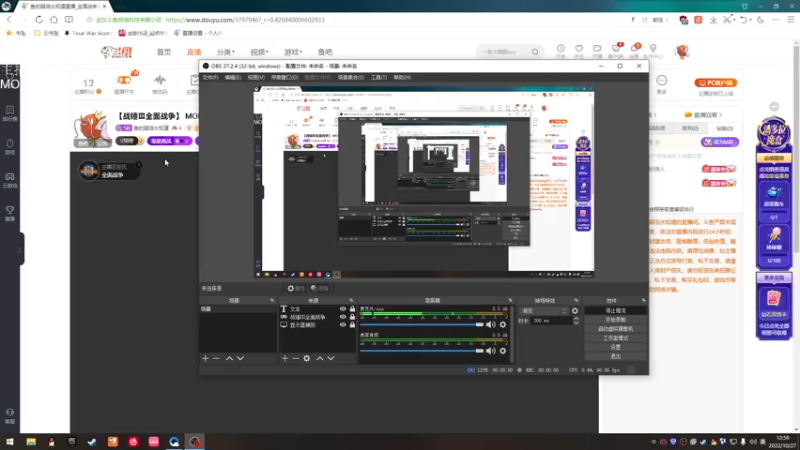The height and width of the screenshot is (450, 800).
Task: Mute the microphone audio speaker icon
Action: tap(491, 324)
